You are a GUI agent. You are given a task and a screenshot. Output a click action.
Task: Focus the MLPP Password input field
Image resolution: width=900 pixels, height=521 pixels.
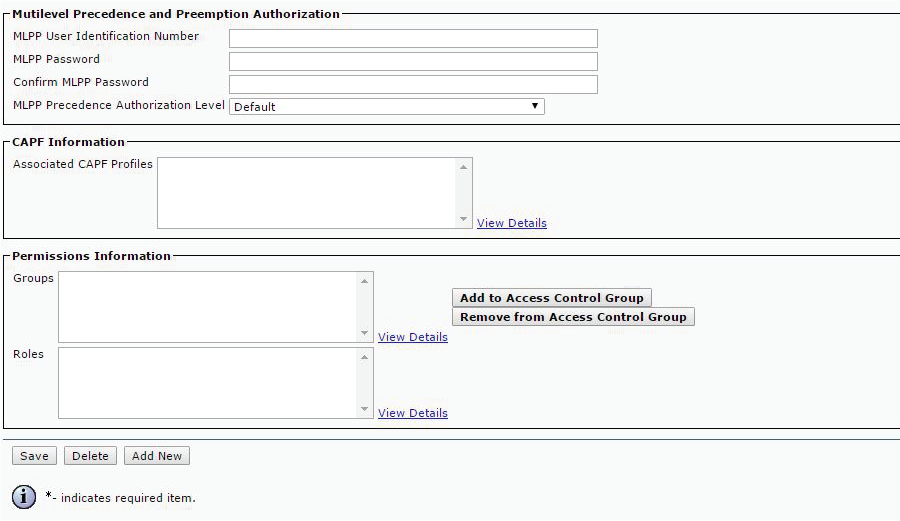(x=413, y=61)
